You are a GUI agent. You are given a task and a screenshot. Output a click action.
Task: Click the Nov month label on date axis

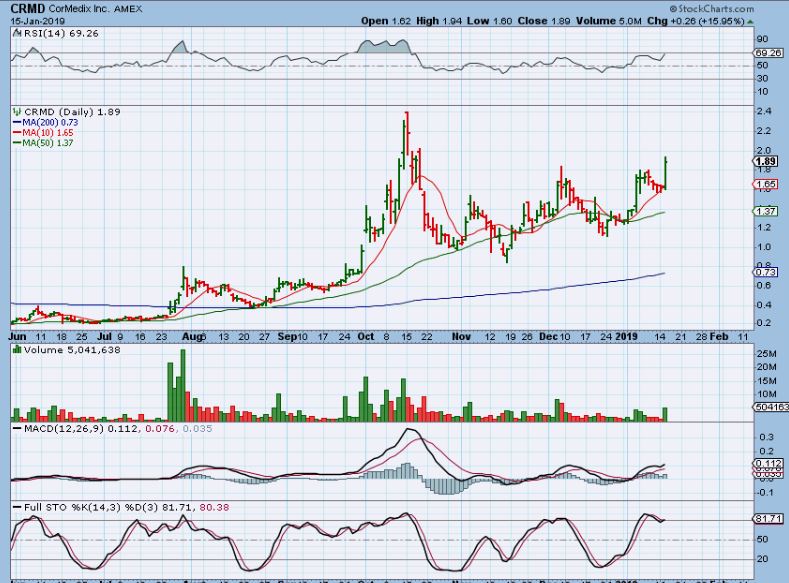(461, 337)
